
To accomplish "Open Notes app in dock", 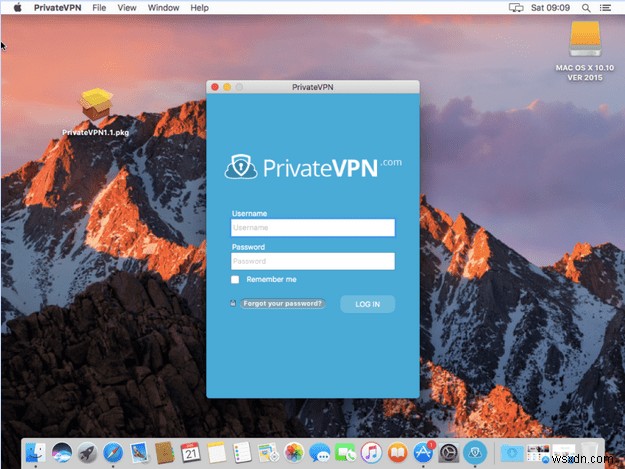I will pos(216,453).
